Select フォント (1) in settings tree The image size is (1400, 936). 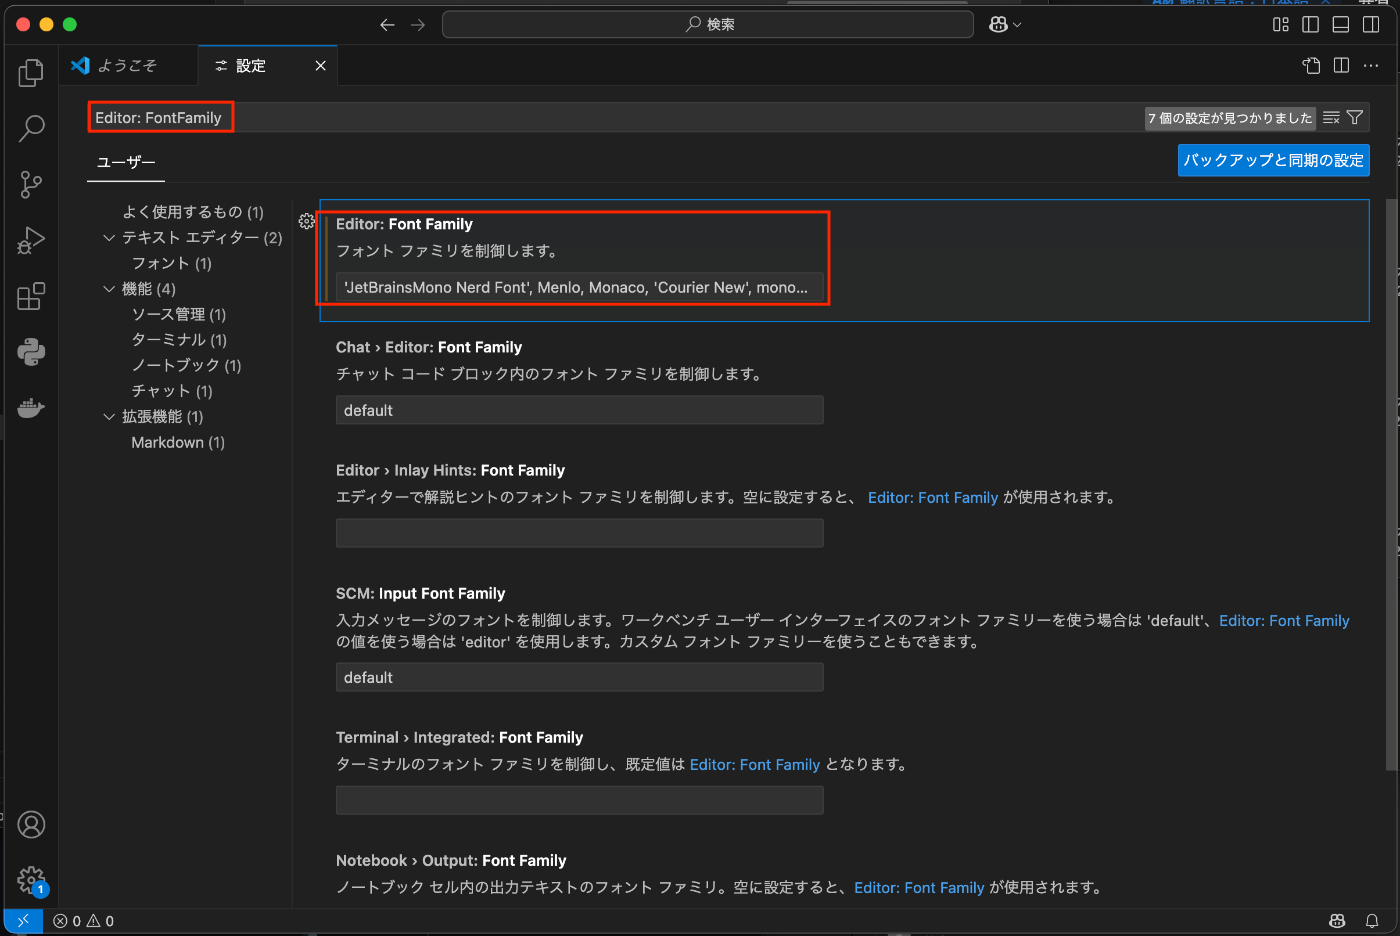tap(172, 263)
